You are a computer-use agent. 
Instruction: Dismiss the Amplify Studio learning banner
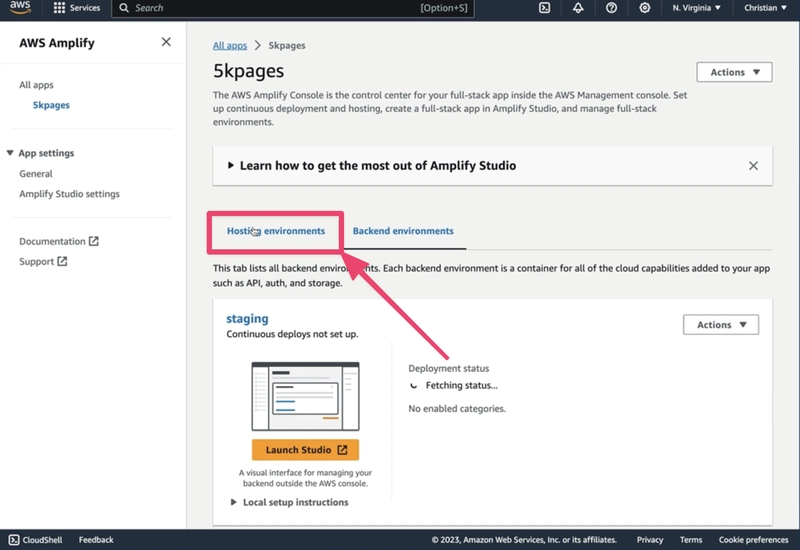tap(753, 166)
